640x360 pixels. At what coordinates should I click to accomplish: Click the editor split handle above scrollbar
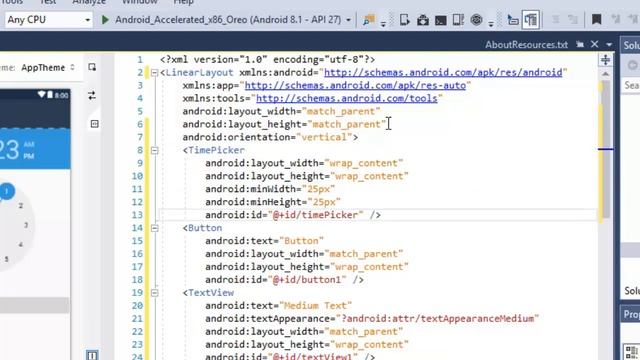605,60
